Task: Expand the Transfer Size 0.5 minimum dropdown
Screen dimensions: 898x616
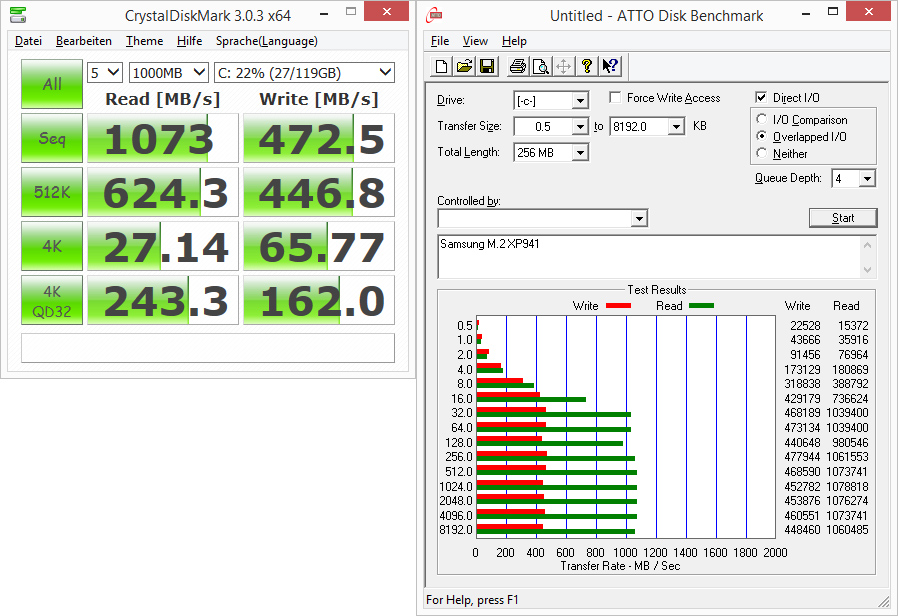Action: click(x=580, y=127)
